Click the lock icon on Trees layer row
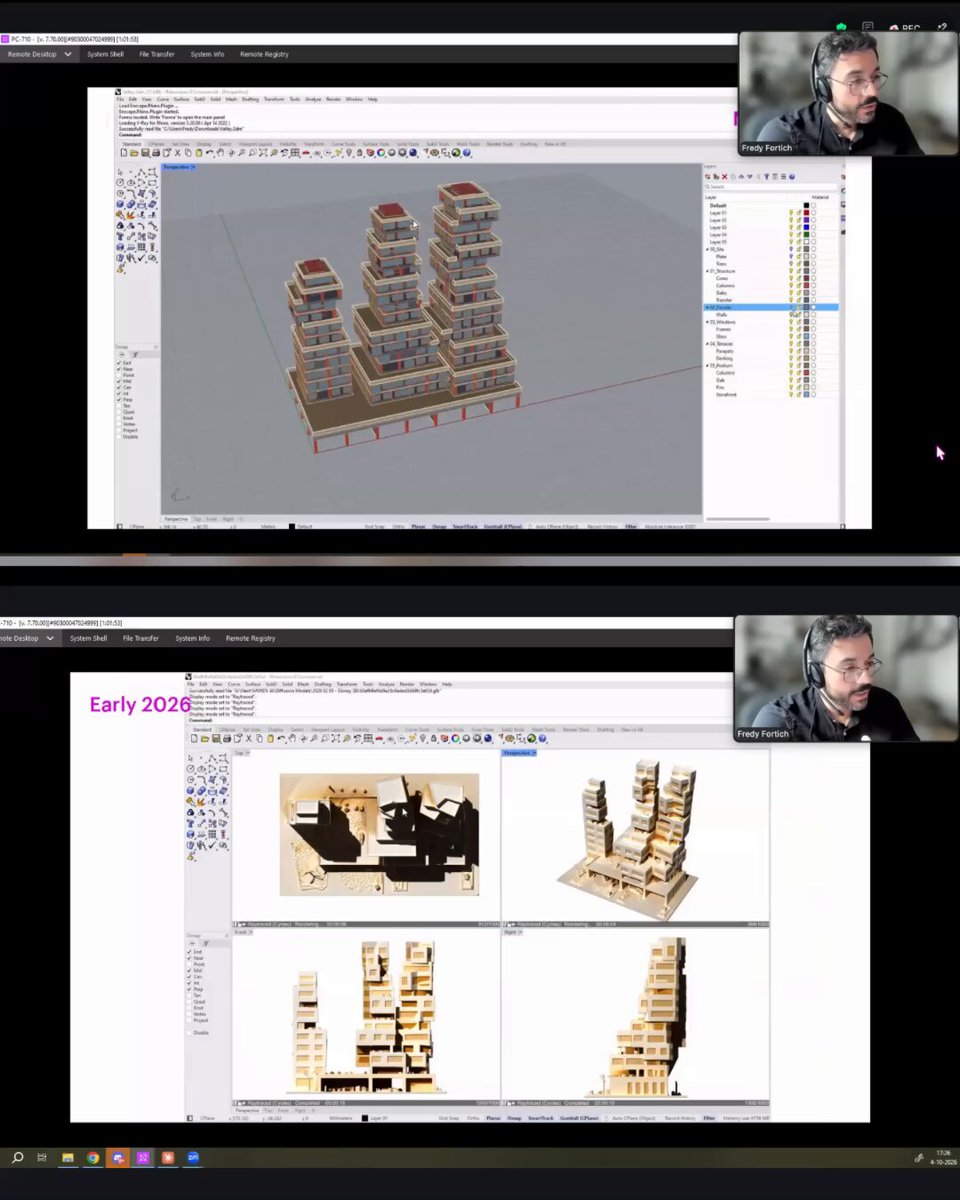This screenshot has height=1200, width=960. [798, 264]
